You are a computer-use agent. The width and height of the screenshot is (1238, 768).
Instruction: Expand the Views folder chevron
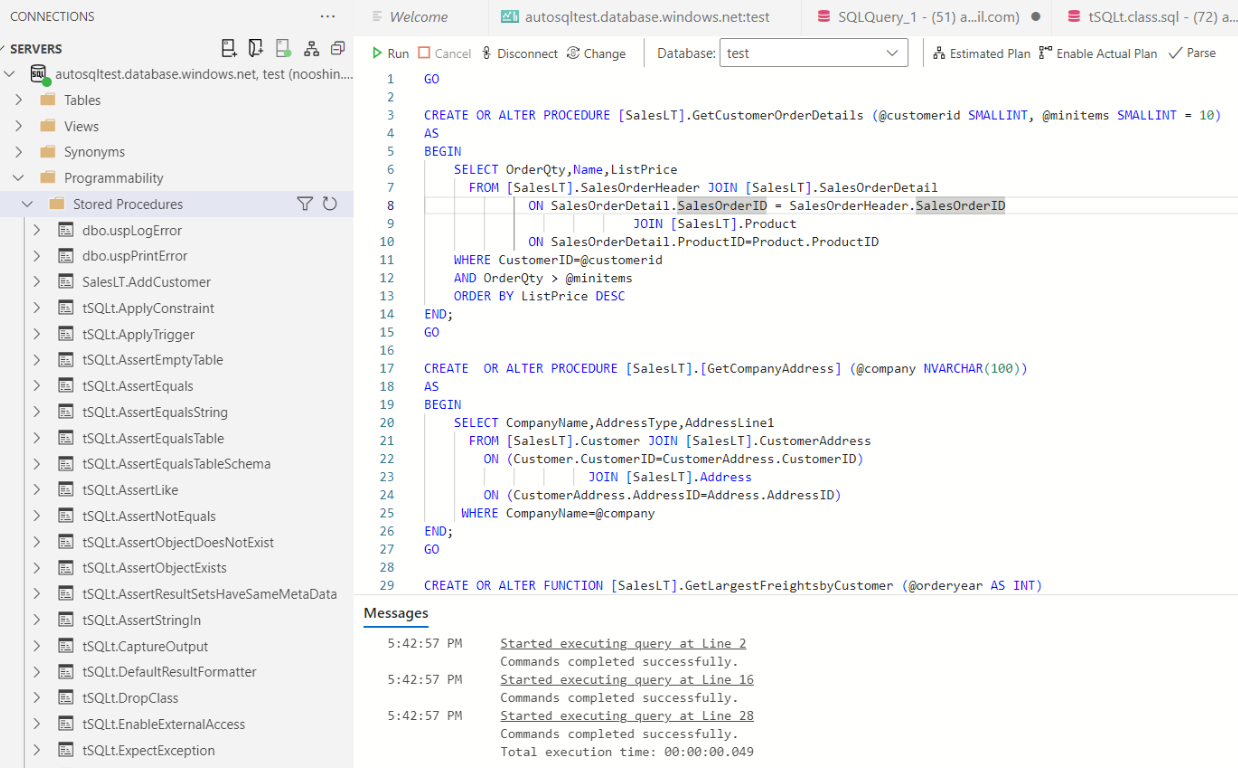19,126
